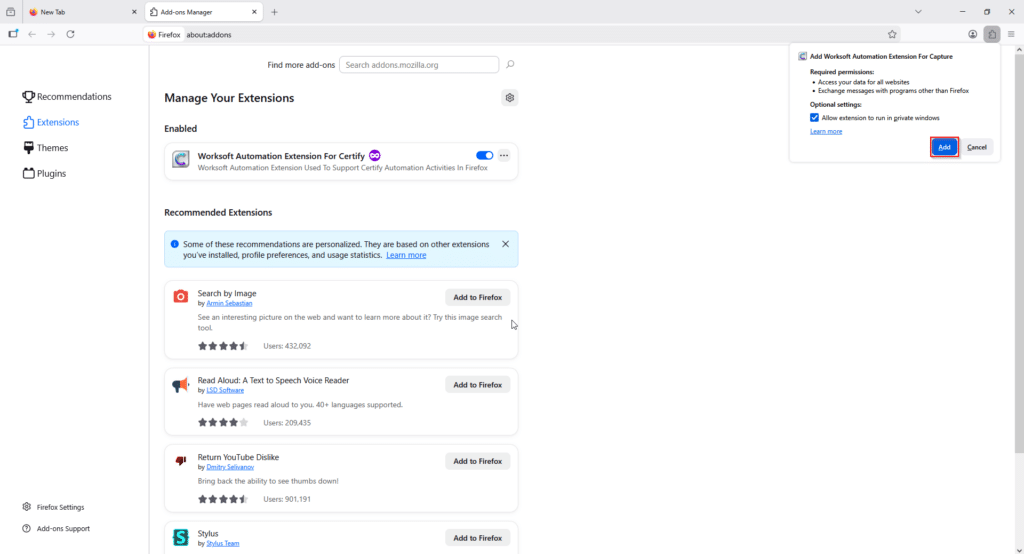Click the about:addons address bar
Screen dimensions: 1024x554
click(522, 35)
